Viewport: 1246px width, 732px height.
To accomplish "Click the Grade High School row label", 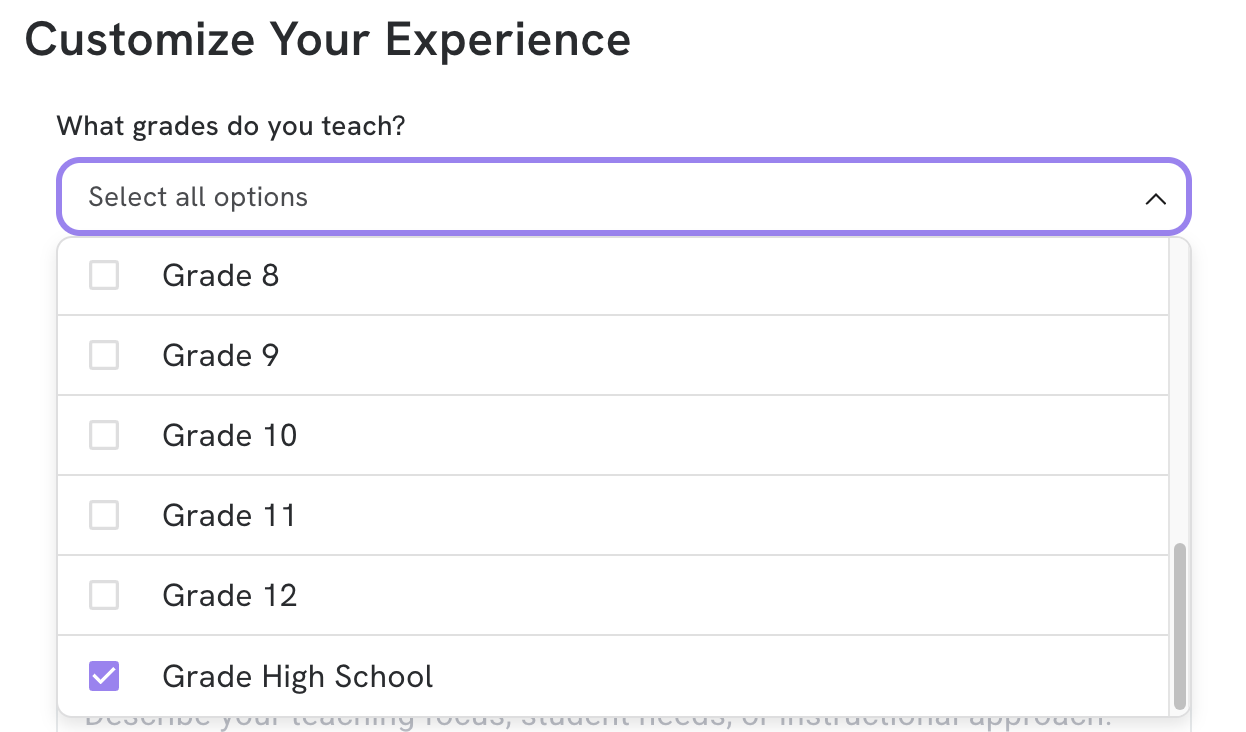I will [297, 676].
